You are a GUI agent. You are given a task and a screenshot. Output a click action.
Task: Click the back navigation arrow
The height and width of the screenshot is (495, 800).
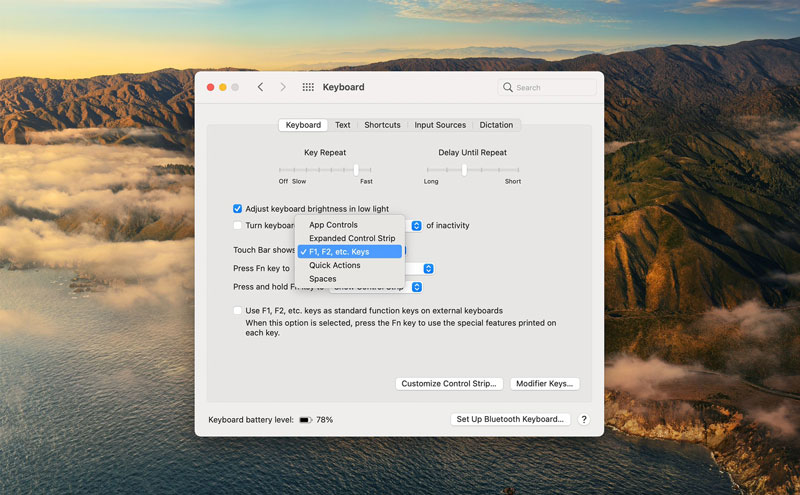[x=261, y=88]
